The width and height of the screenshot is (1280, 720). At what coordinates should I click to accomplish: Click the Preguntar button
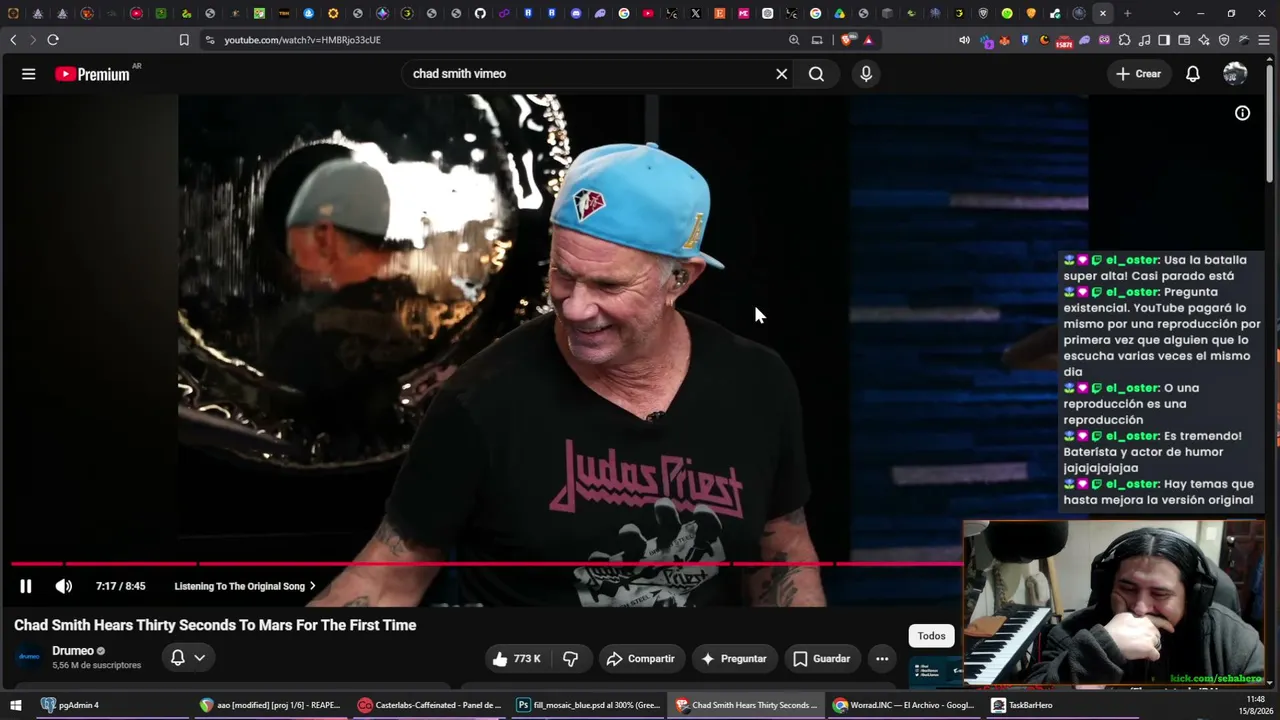734,659
